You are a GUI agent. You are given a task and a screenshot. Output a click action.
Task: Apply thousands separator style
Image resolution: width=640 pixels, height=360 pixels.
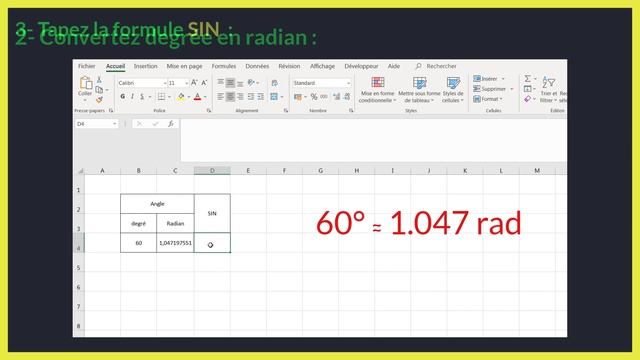(x=324, y=97)
